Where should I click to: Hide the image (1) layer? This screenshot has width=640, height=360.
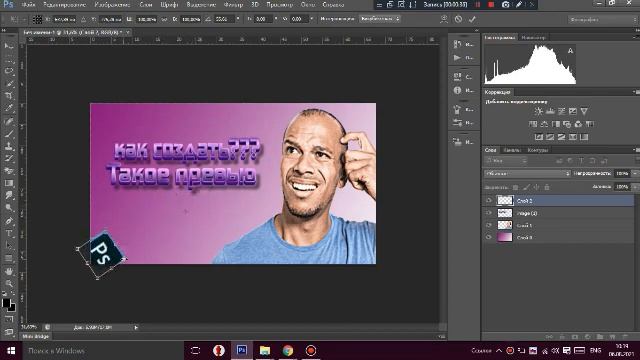click(489, 213)
